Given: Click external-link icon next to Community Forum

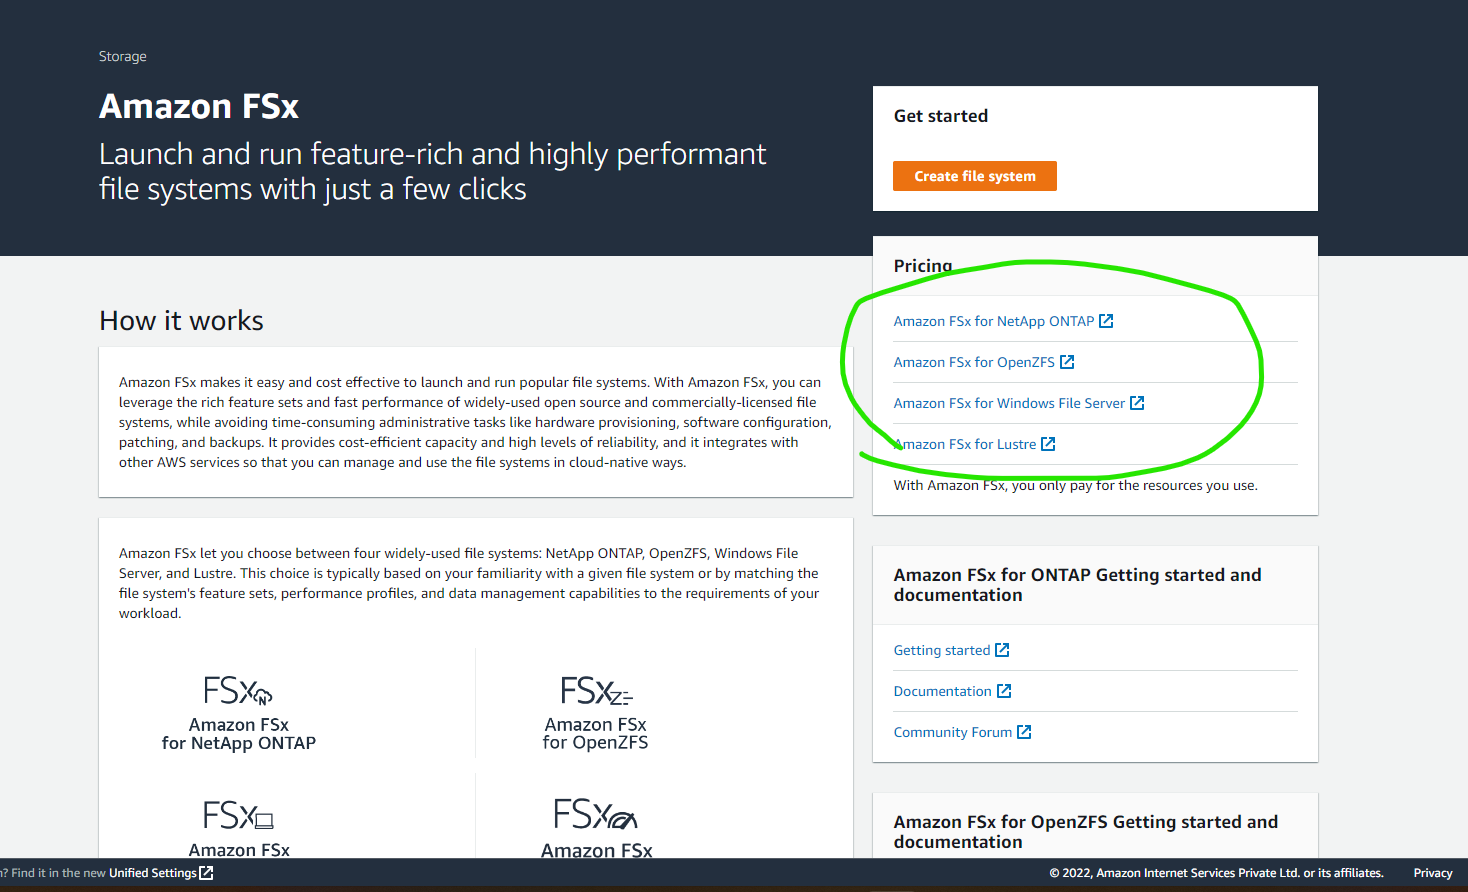Looking at the screenshot, I should pyautogui.click(x=1024, y=732).
